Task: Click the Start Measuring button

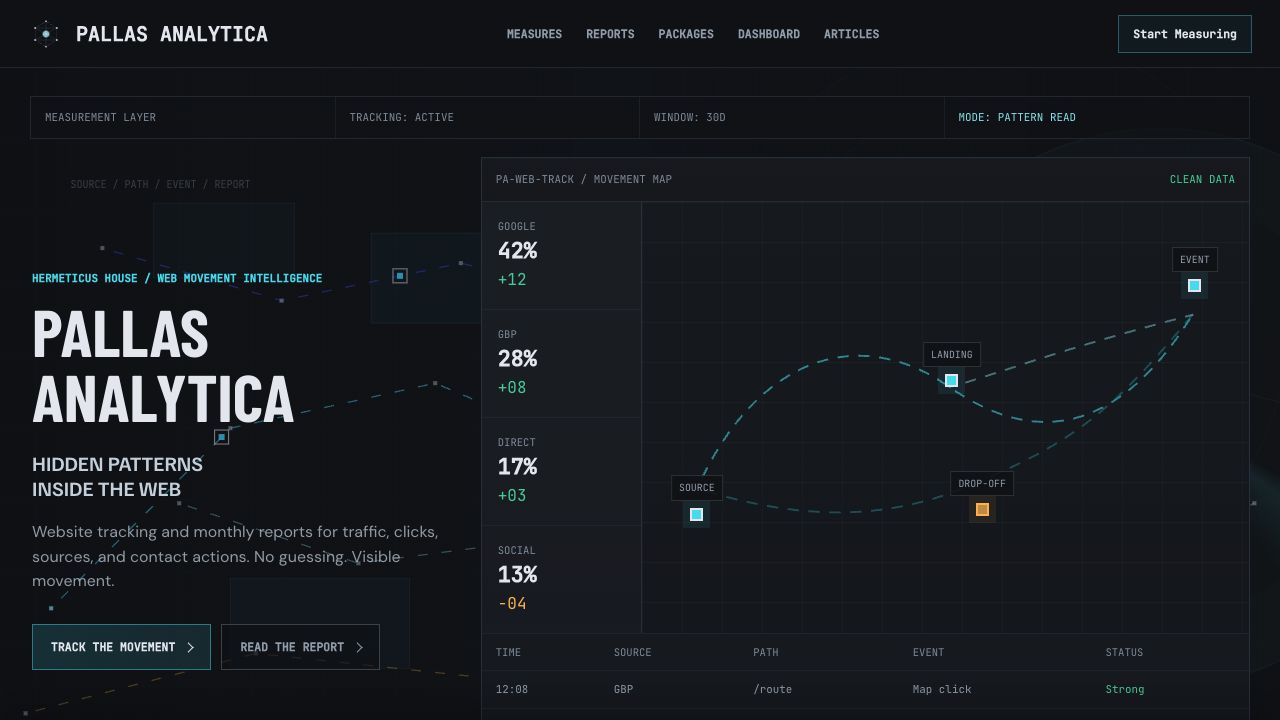Action: (x=1184, y=34)
